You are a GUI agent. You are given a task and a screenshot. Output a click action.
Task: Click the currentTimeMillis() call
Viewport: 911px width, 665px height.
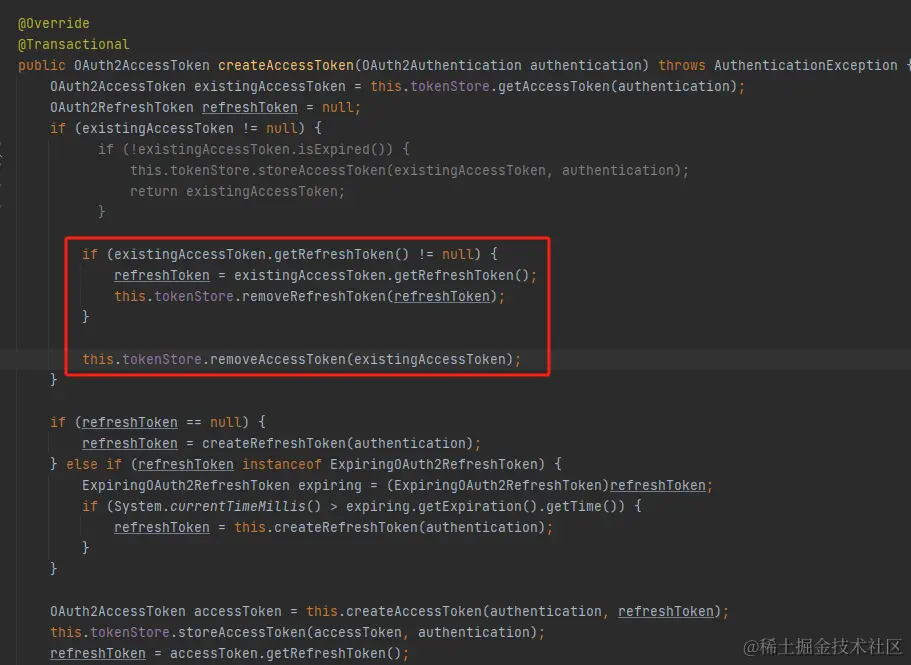[x=245, y=506]
